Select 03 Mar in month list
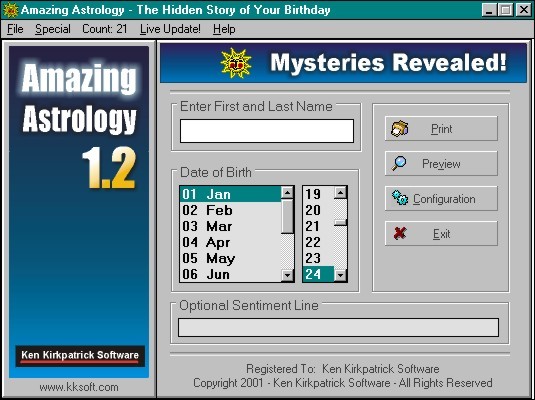Screen dimensions: 535x400 point(230,226)
